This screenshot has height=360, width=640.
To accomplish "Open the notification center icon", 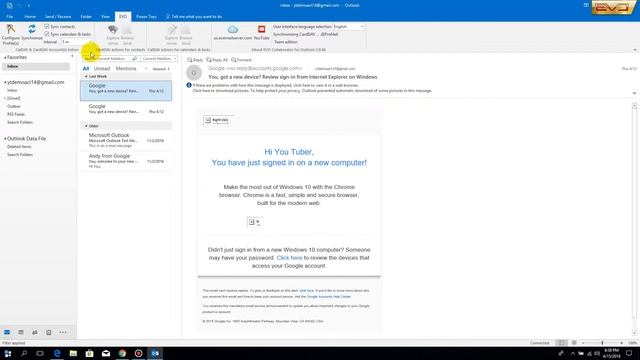I will [x=629, y=353].
